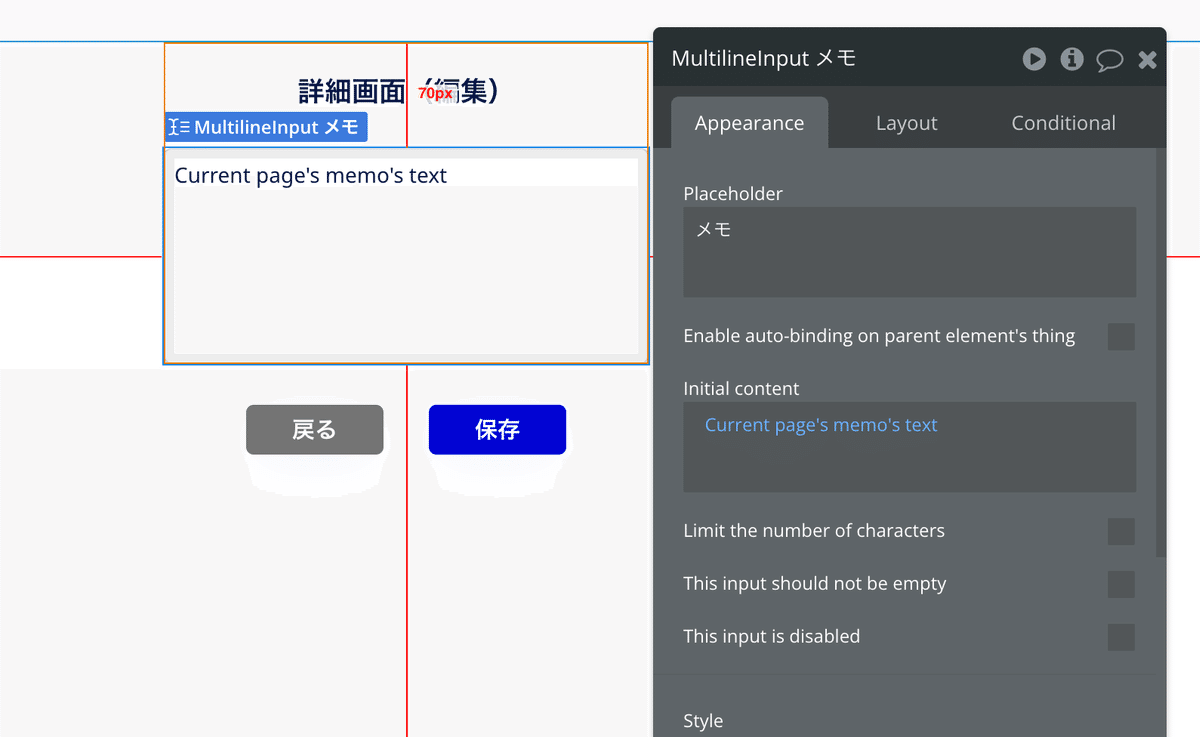Click the MultilineInput メモ element label
Viewport: 1200px width, 737px height.
pyautogui.click(x=267, y=127)
